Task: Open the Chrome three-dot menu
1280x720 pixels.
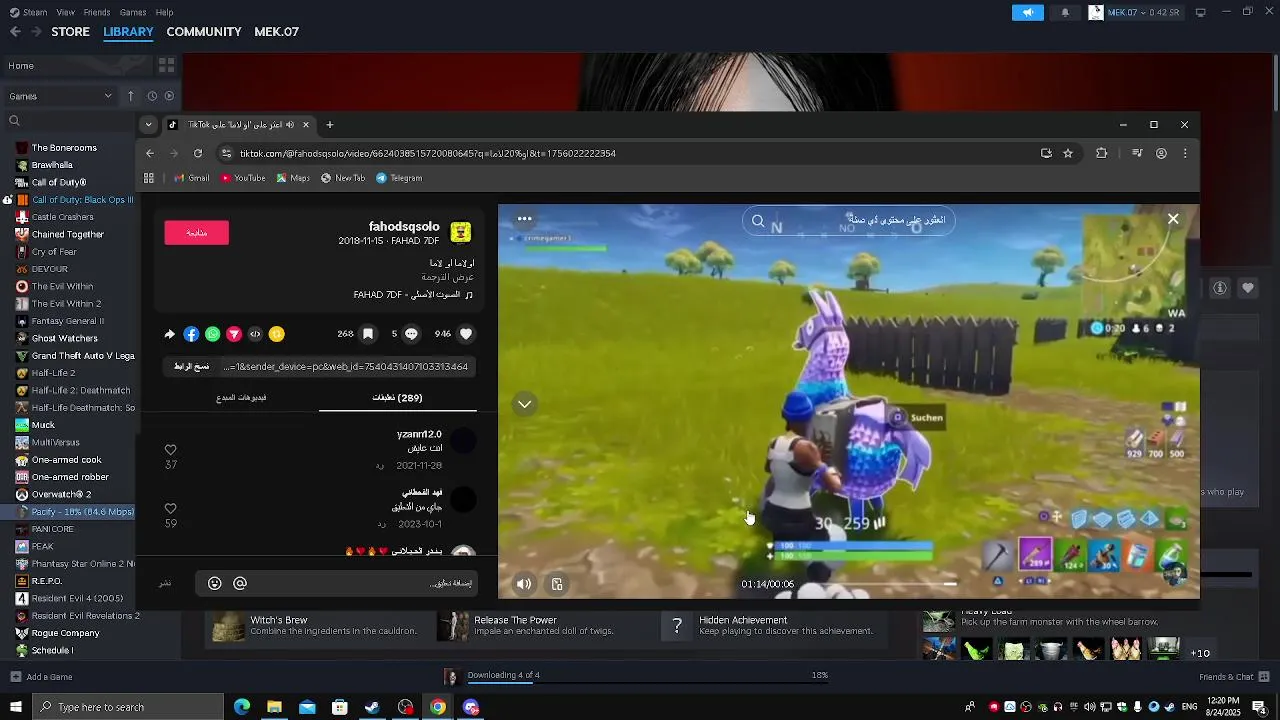Action: (x=1185, y=153)
